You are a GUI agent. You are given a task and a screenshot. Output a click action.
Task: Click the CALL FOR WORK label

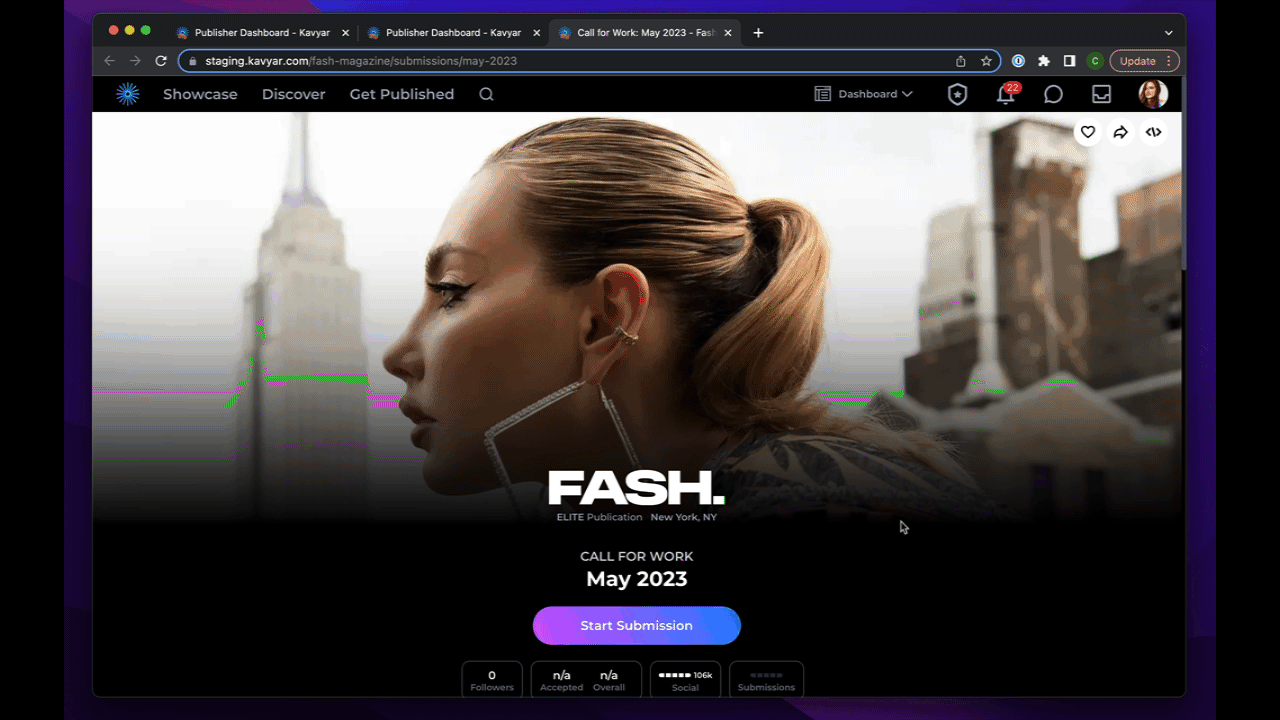coord(637,556)
